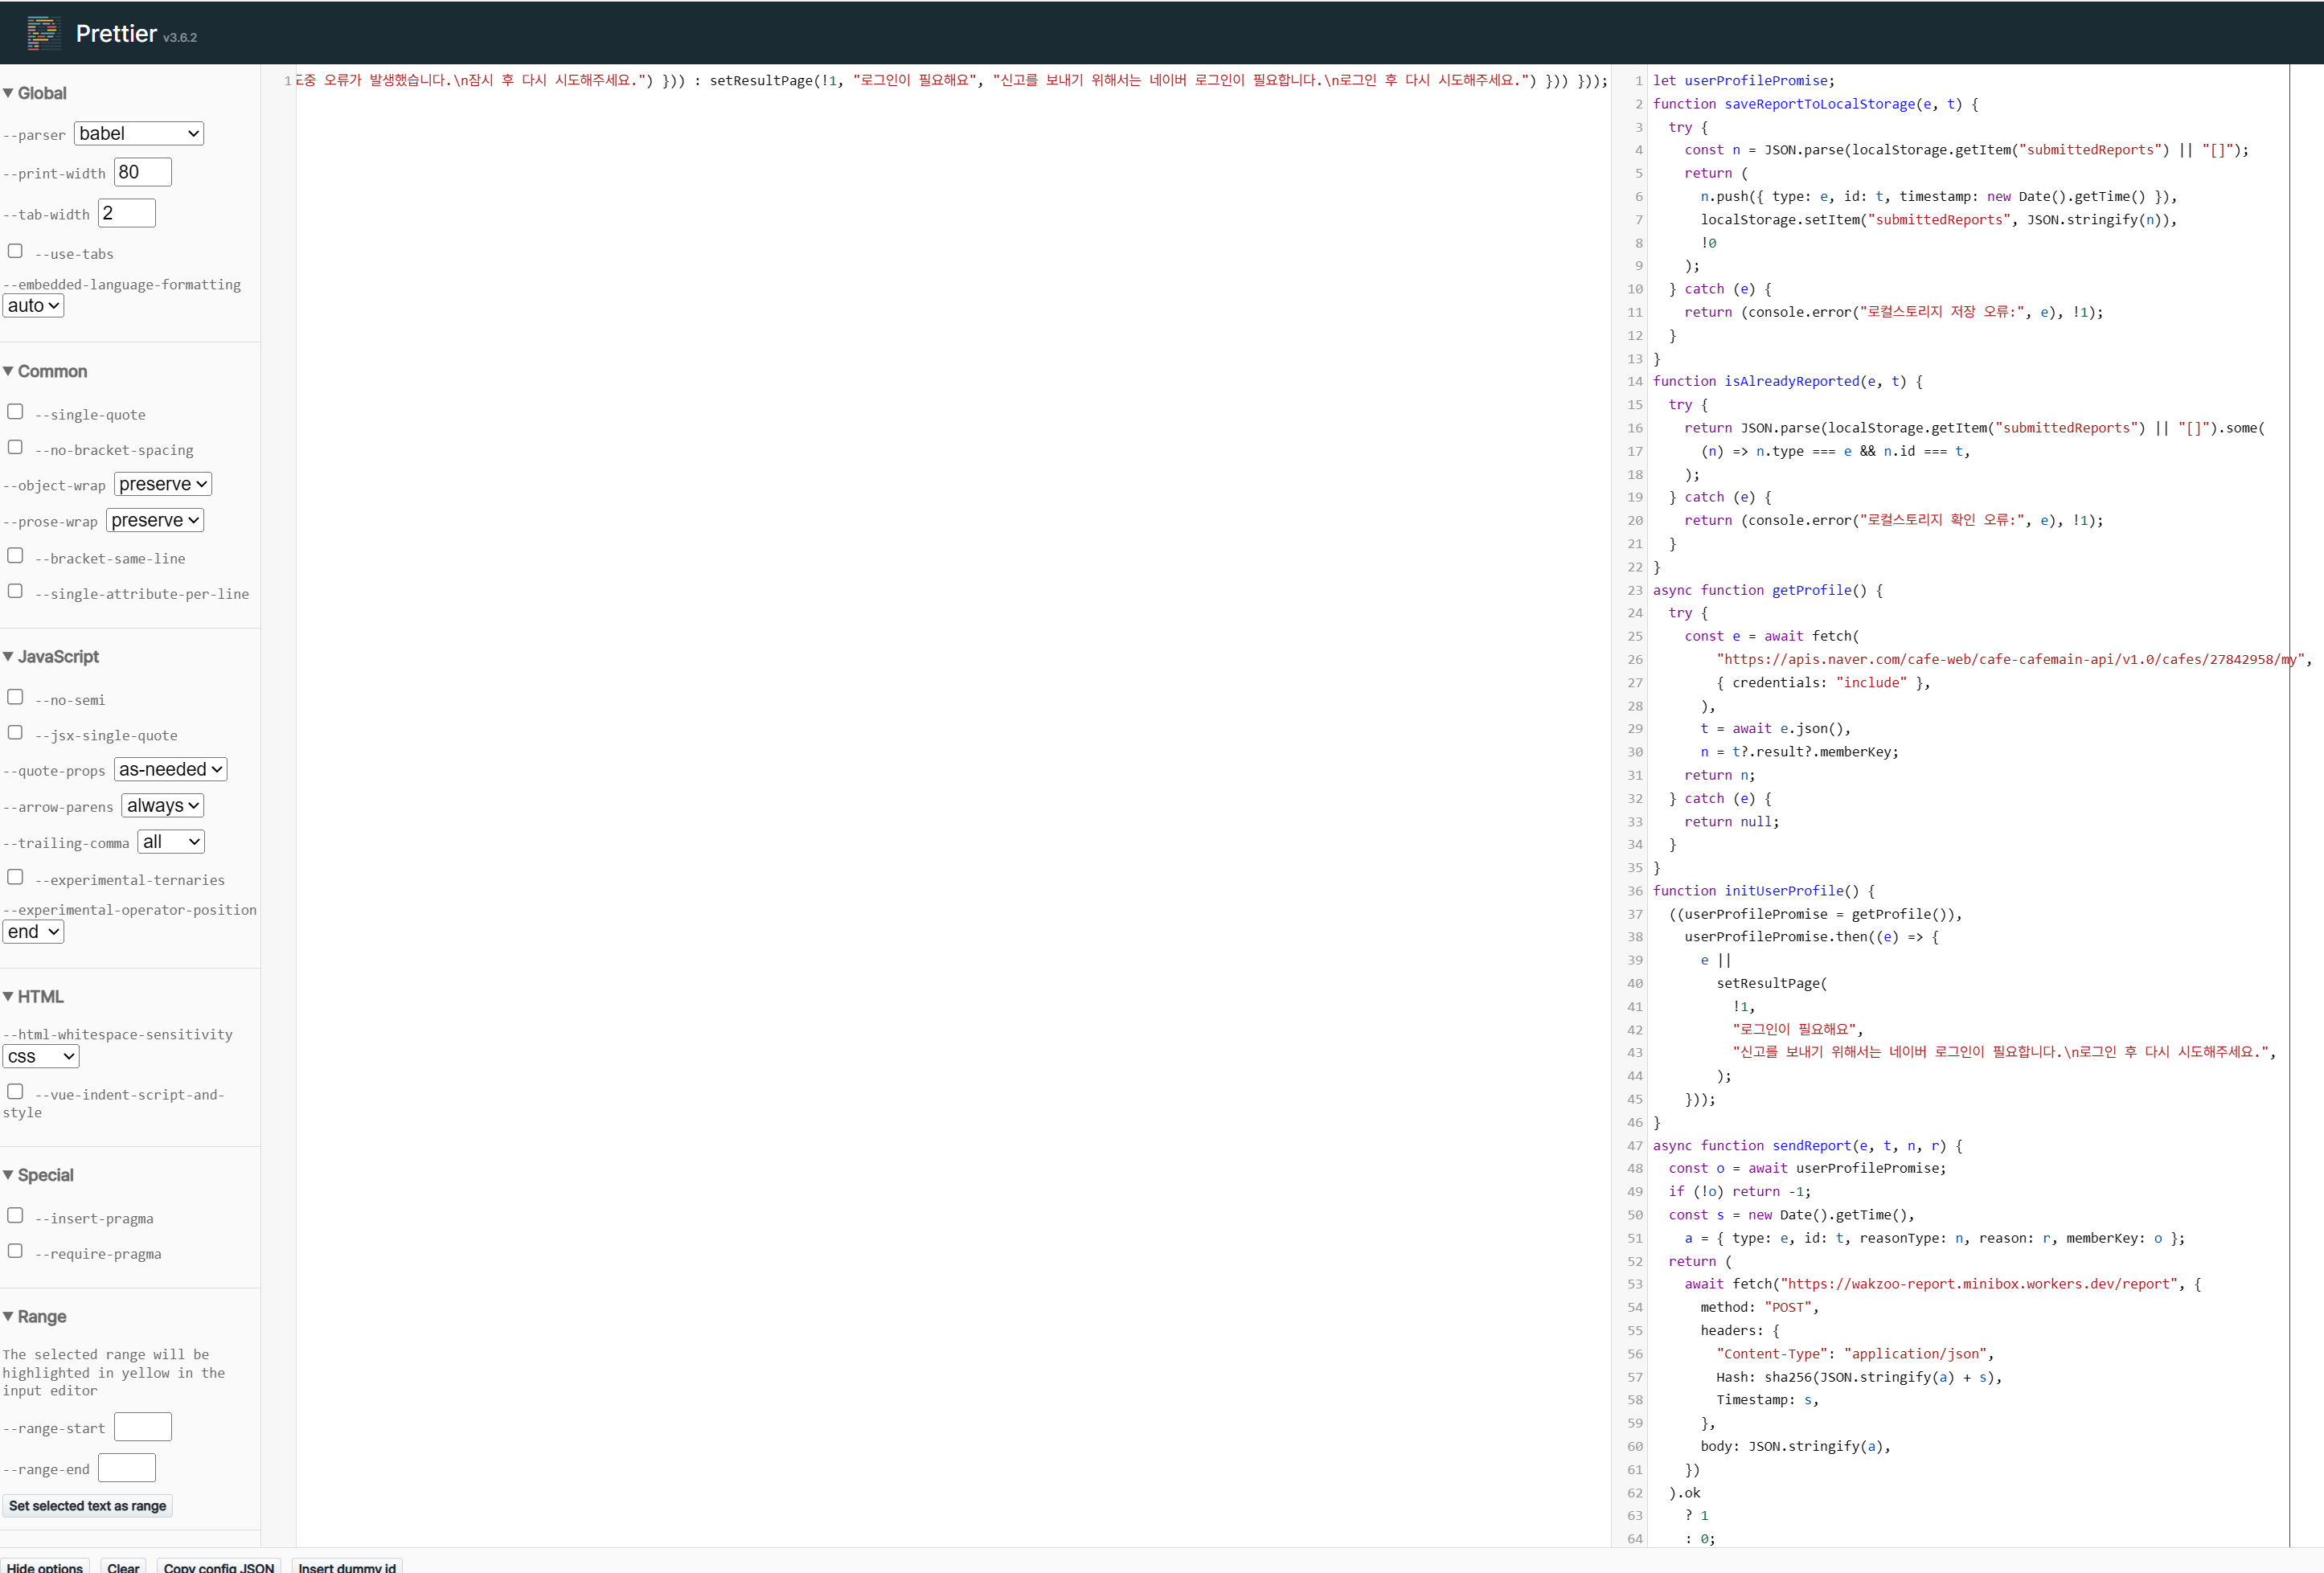Click the Hide options button
Image resolution: width=2324 pixels, height=1573 pixels.
(x=45, y=1566)
